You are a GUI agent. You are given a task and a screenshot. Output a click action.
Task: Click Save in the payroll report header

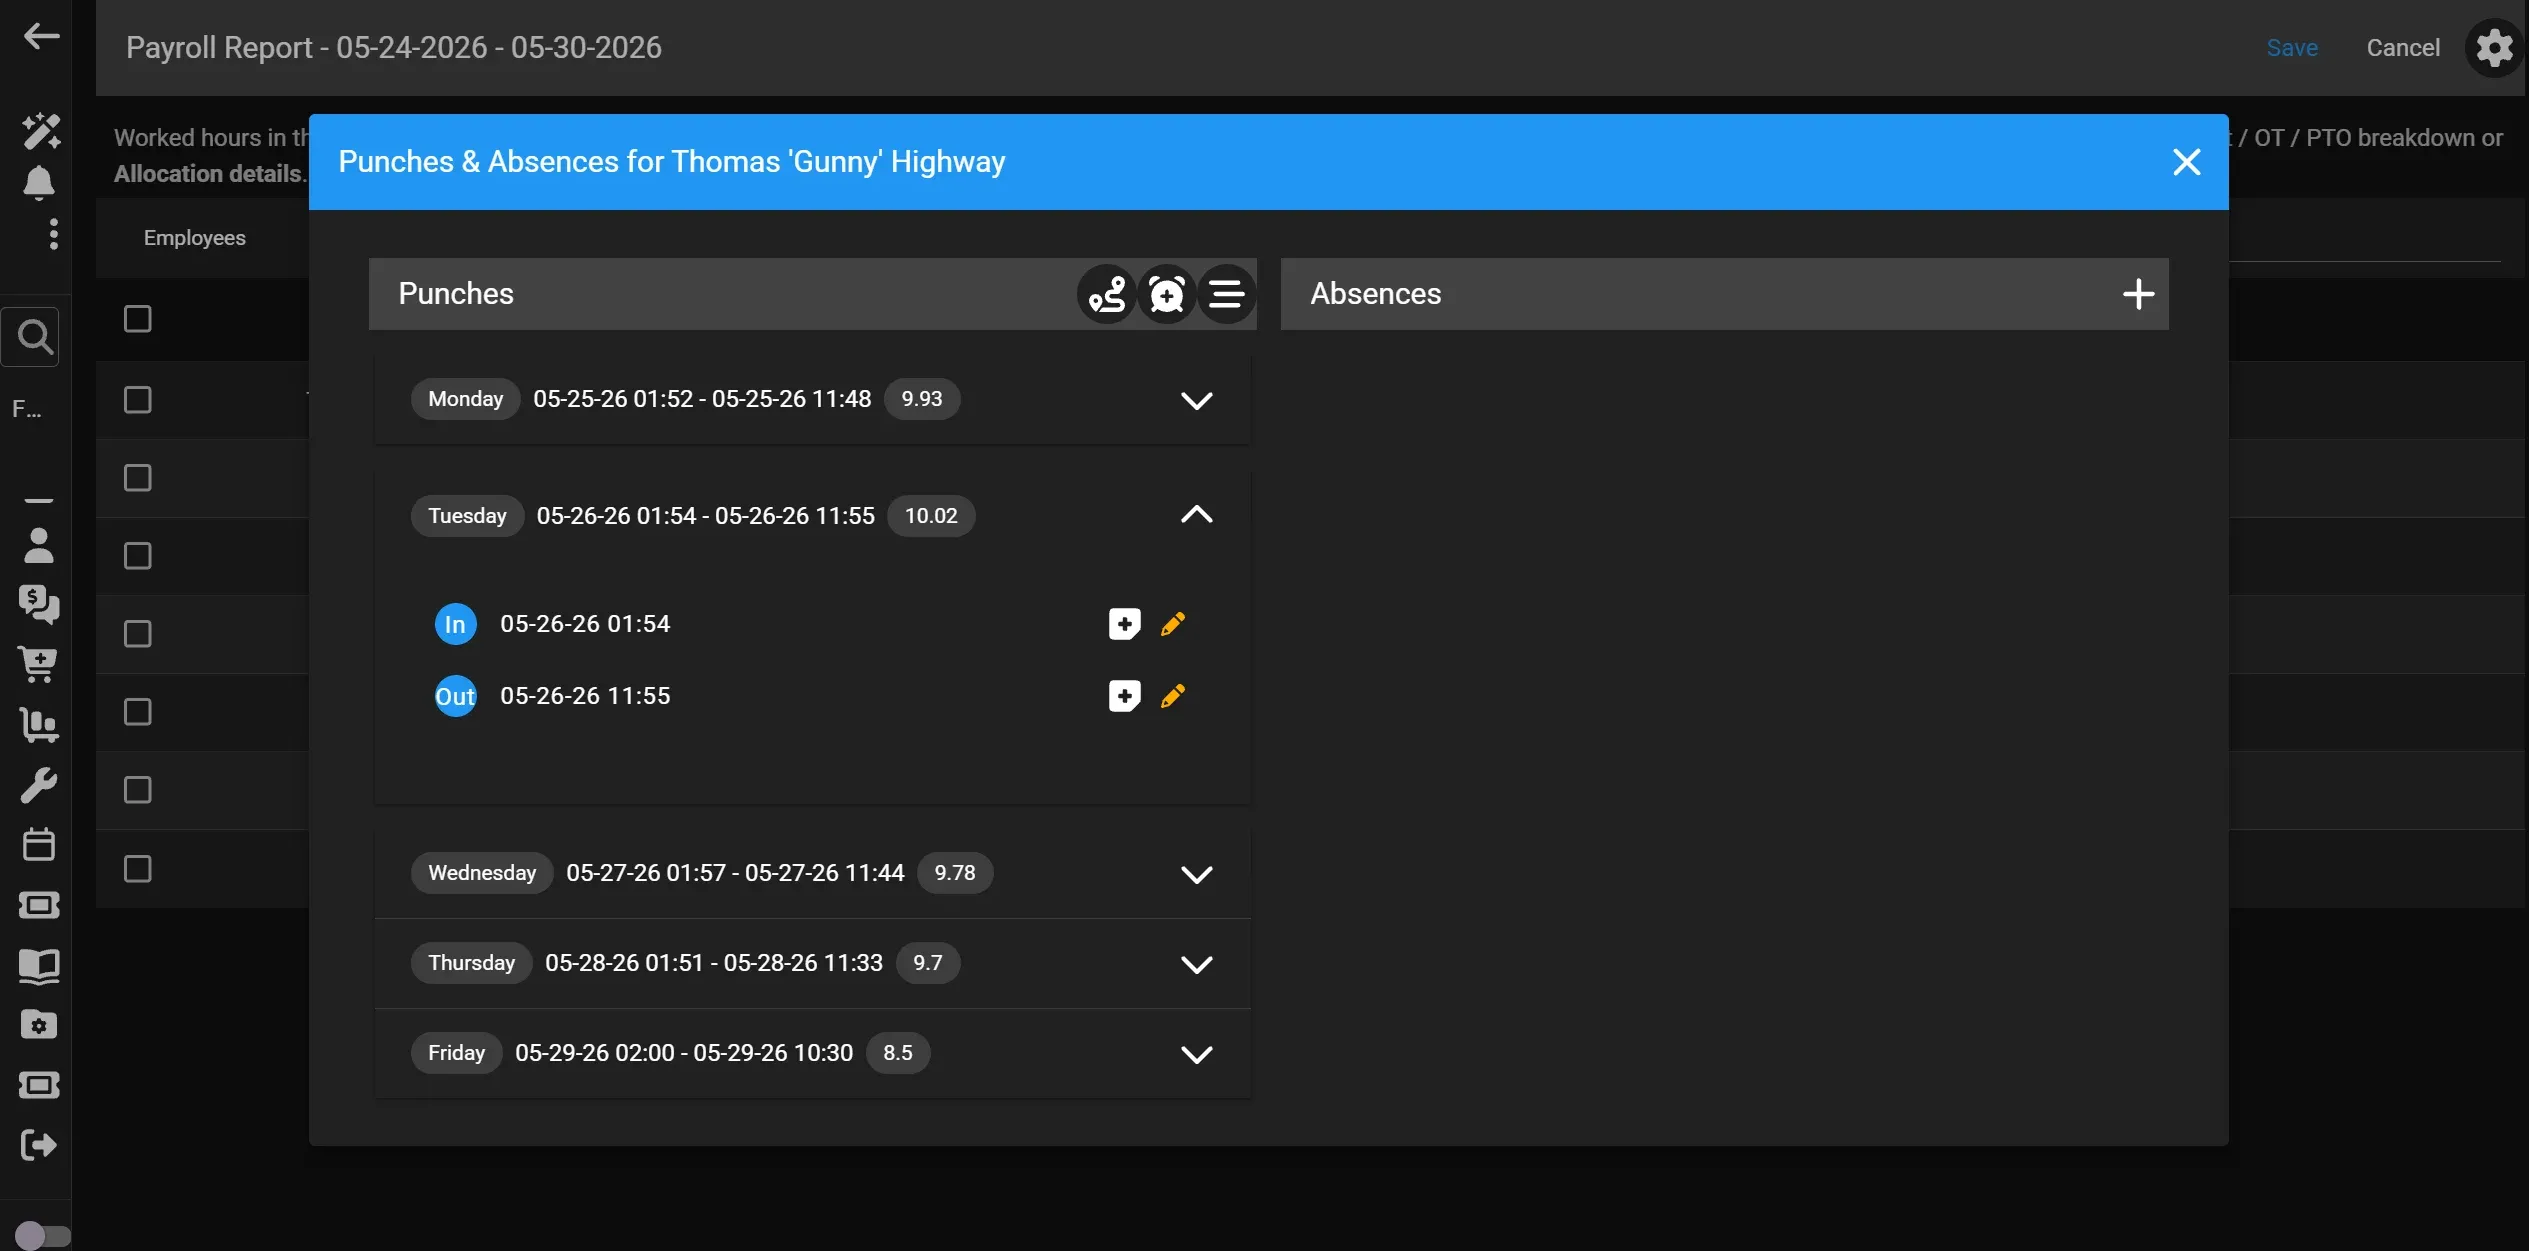pyautogui.click(x=2292, y=48)
